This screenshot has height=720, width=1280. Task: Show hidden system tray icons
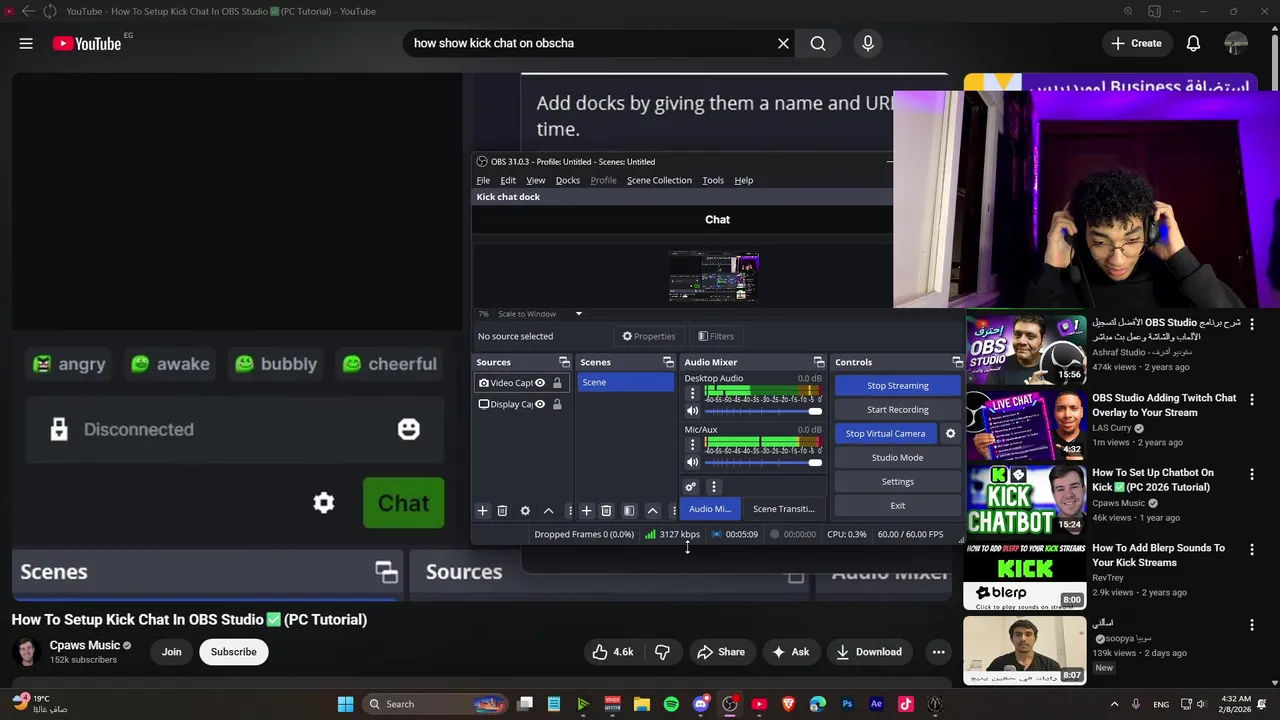click(x=1114, y=704)
